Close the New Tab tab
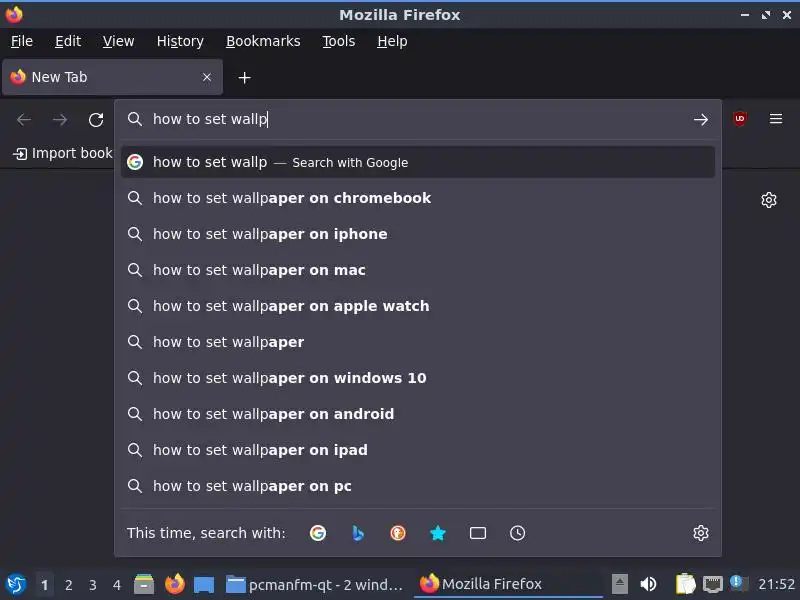Image resolution: width=800 pixels, height=600 pixels. click(x=207, y=77)
